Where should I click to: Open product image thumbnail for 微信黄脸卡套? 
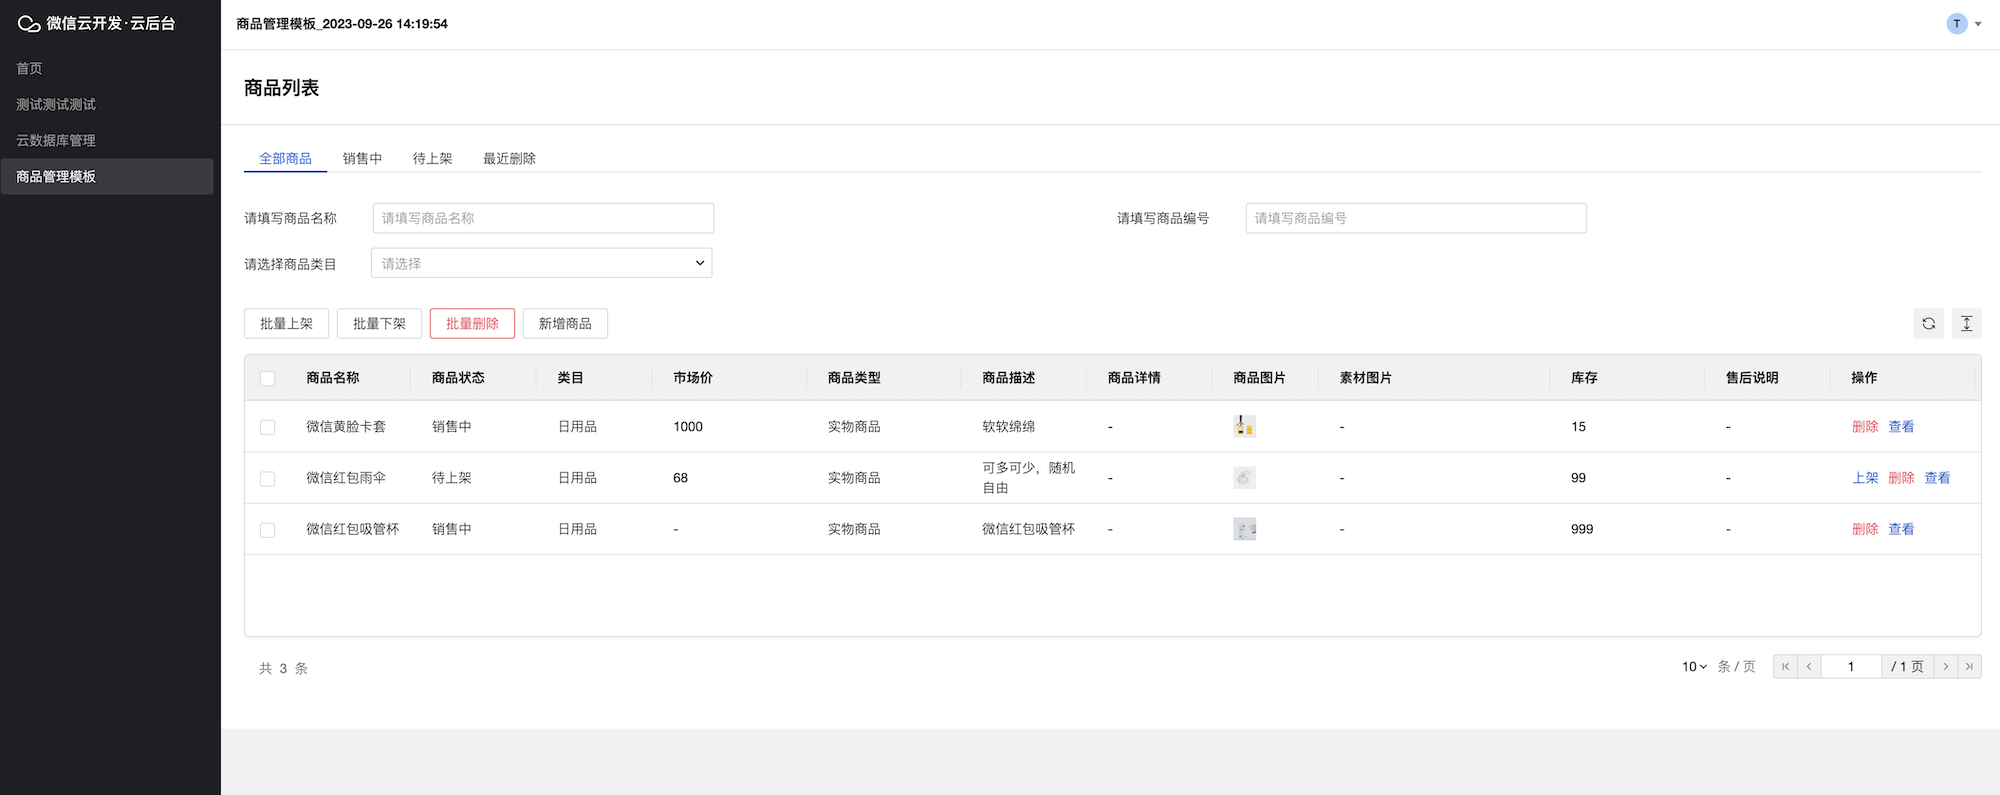pyautogui.click(x=1244, y=427)
